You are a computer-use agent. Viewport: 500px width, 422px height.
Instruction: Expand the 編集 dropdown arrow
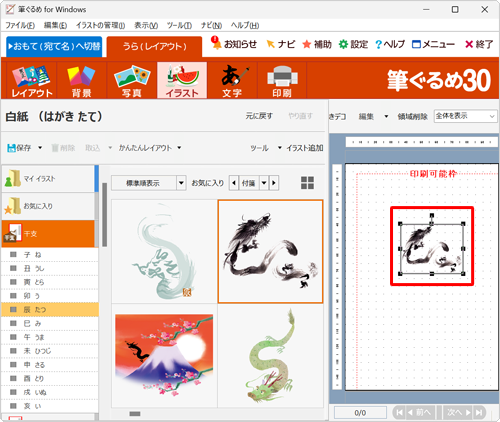click(x=386, y=116)
